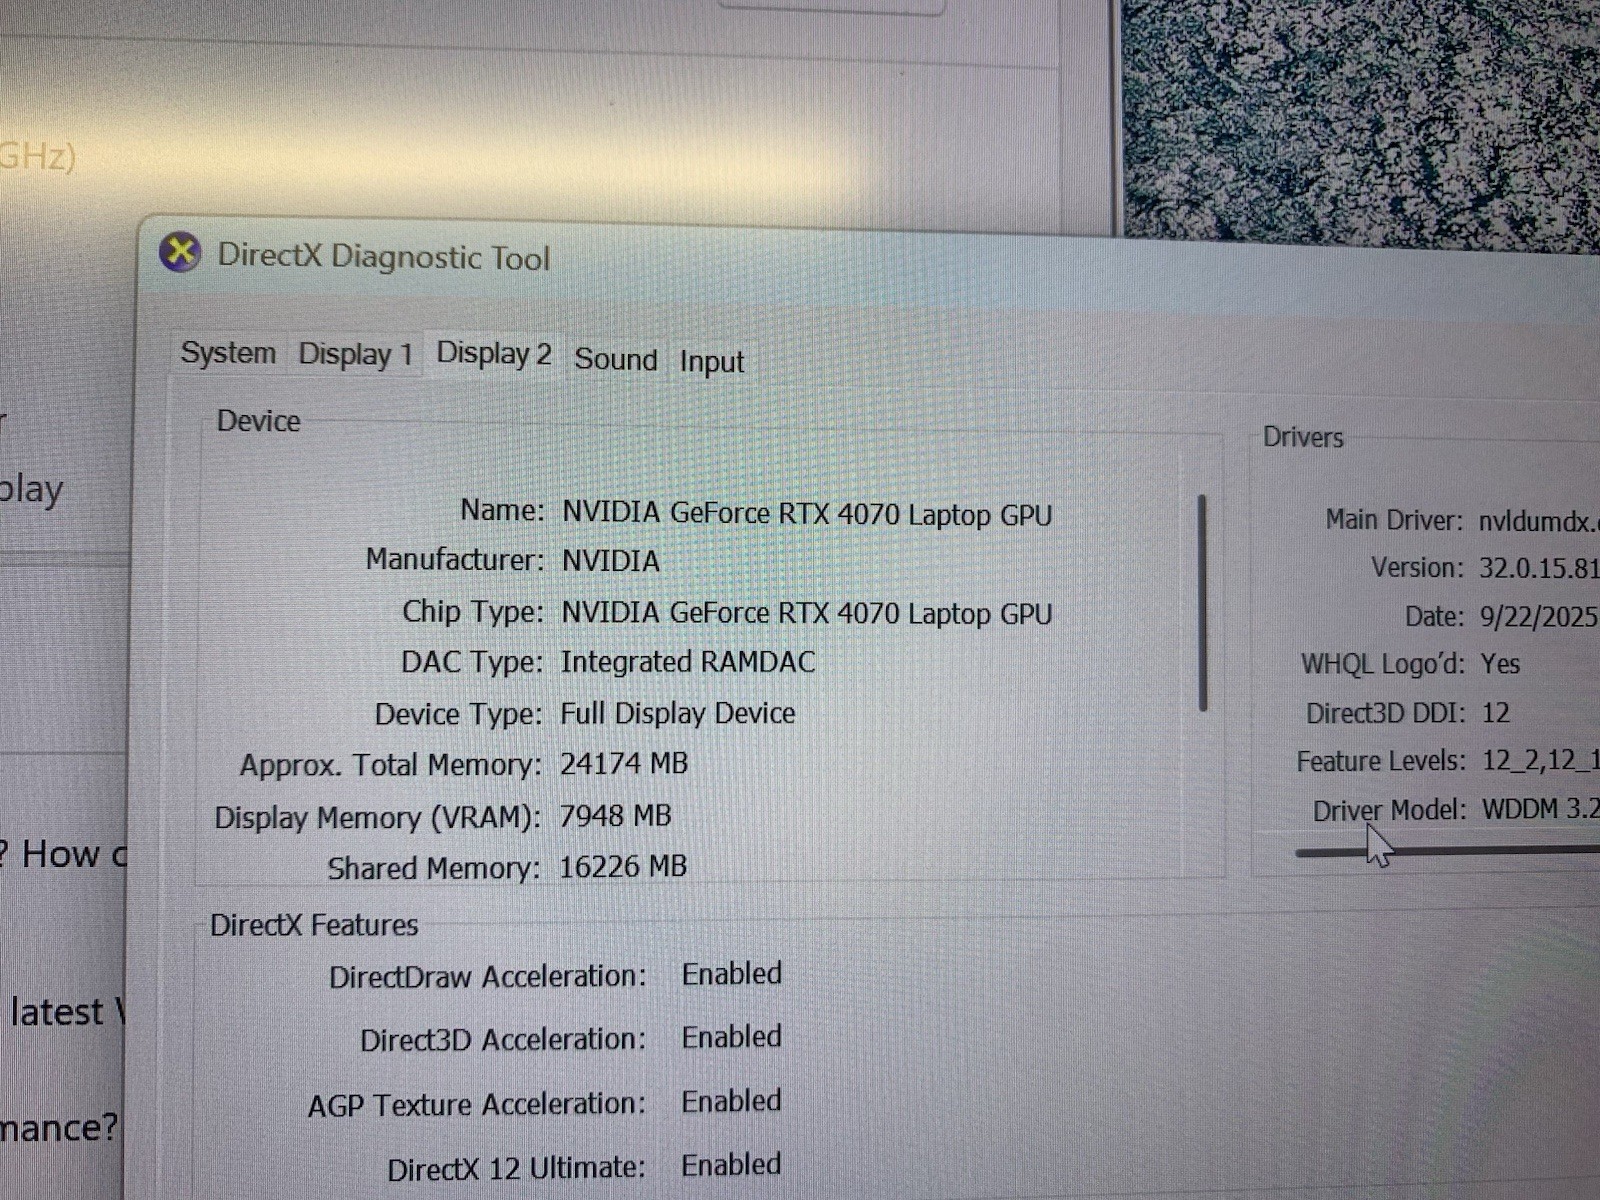The width and height of the screenshot is (1600, 1200).
Task: Click the Device panel vertical scrollbar
Action: pyautogui.click(x=1202, y=603)
